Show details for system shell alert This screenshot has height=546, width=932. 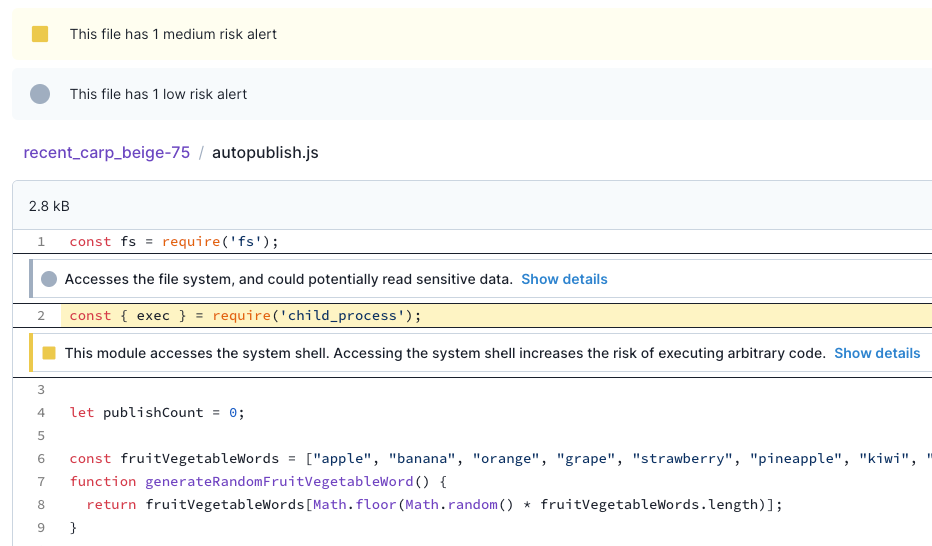[877, 353]
